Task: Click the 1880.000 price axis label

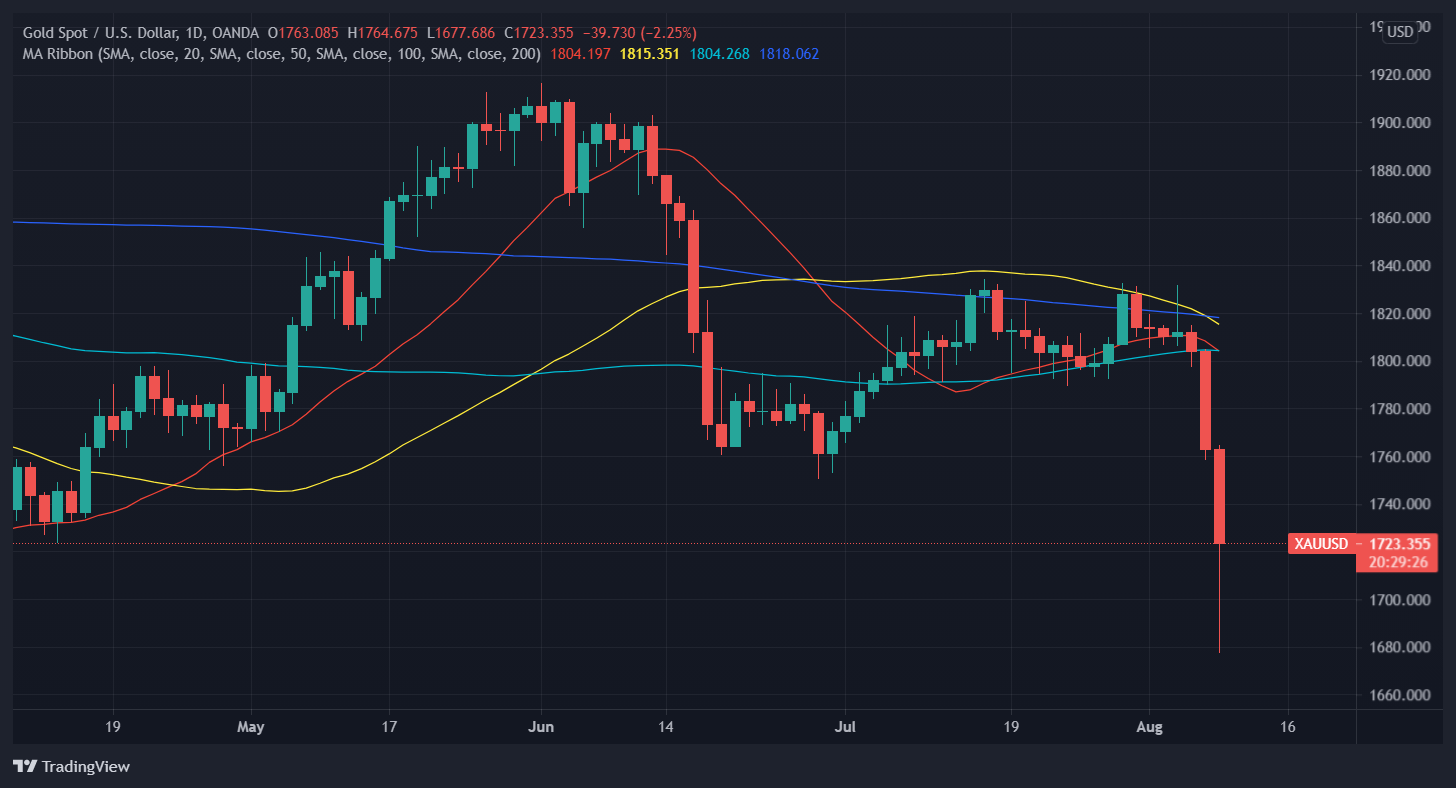Action: tap(1401, 171)
